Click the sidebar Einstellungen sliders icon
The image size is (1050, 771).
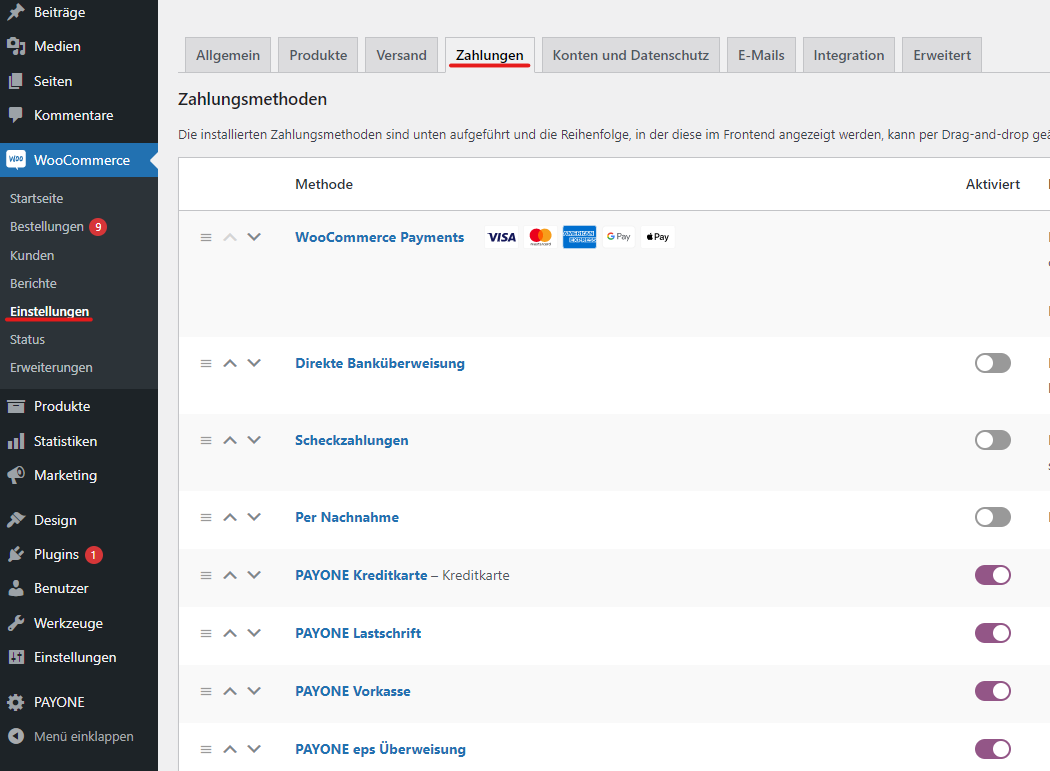(16, 657)
